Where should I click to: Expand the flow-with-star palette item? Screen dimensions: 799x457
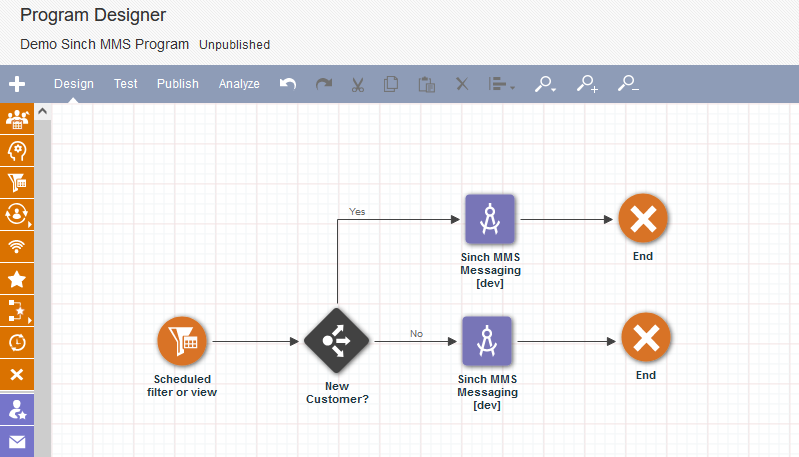tap(17, 311)
